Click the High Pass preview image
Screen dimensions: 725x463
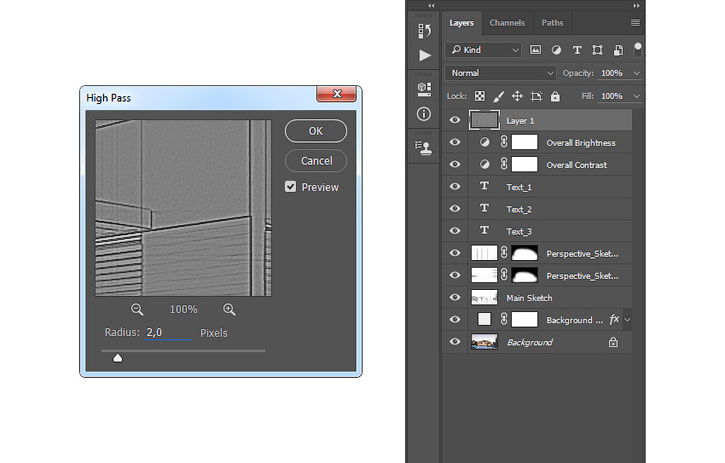pyautogui.click(x=183, y=208)
